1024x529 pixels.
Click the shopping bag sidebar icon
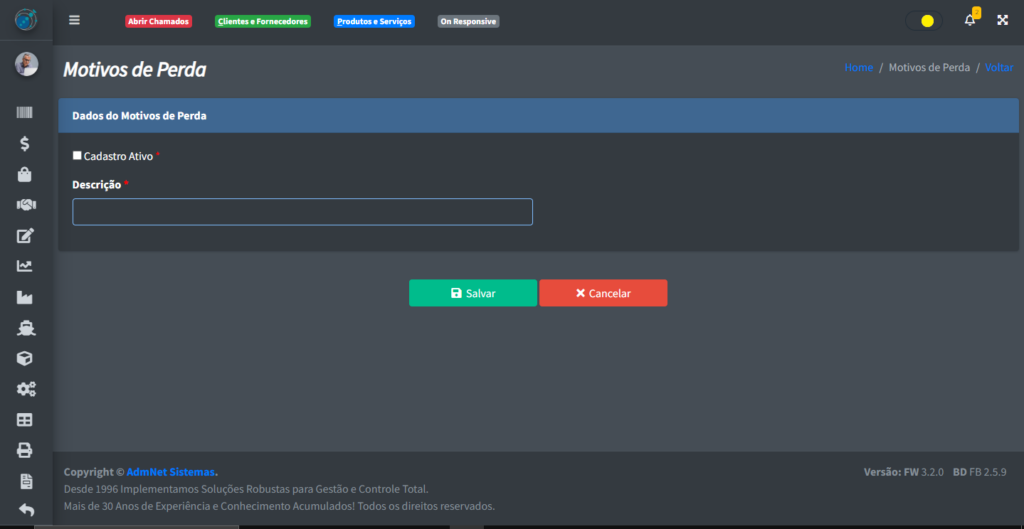[25, 174]
